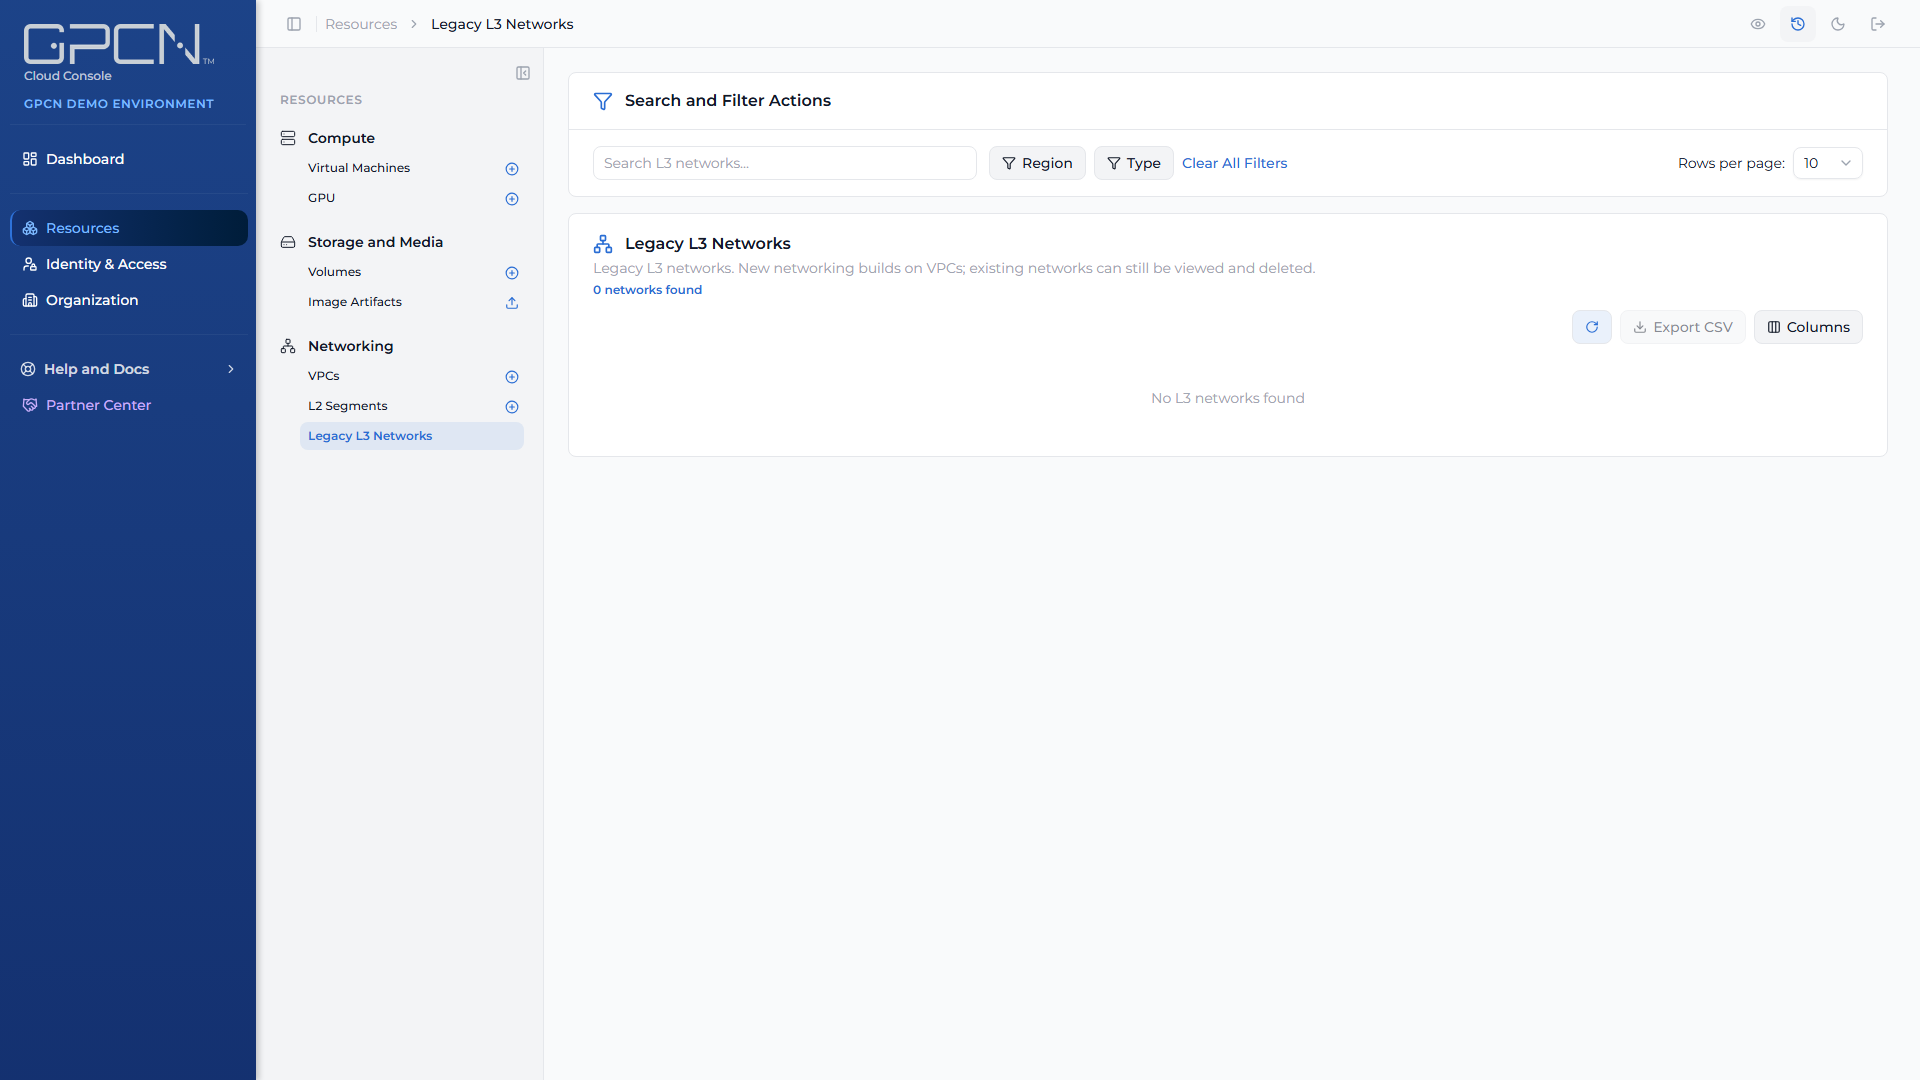The width and height of the screenshot is (1920, 1080).
Task: Open Image Artifacts list
Action: coord(355,302)
